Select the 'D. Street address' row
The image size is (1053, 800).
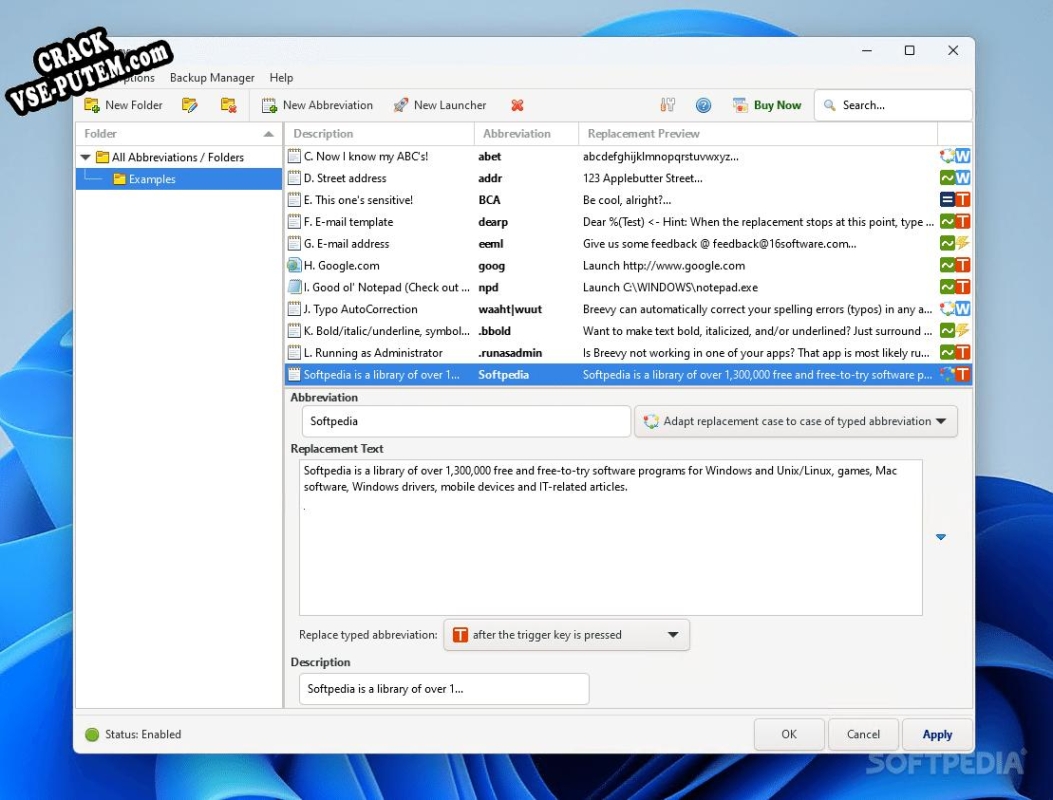click(x=629, y=178)
